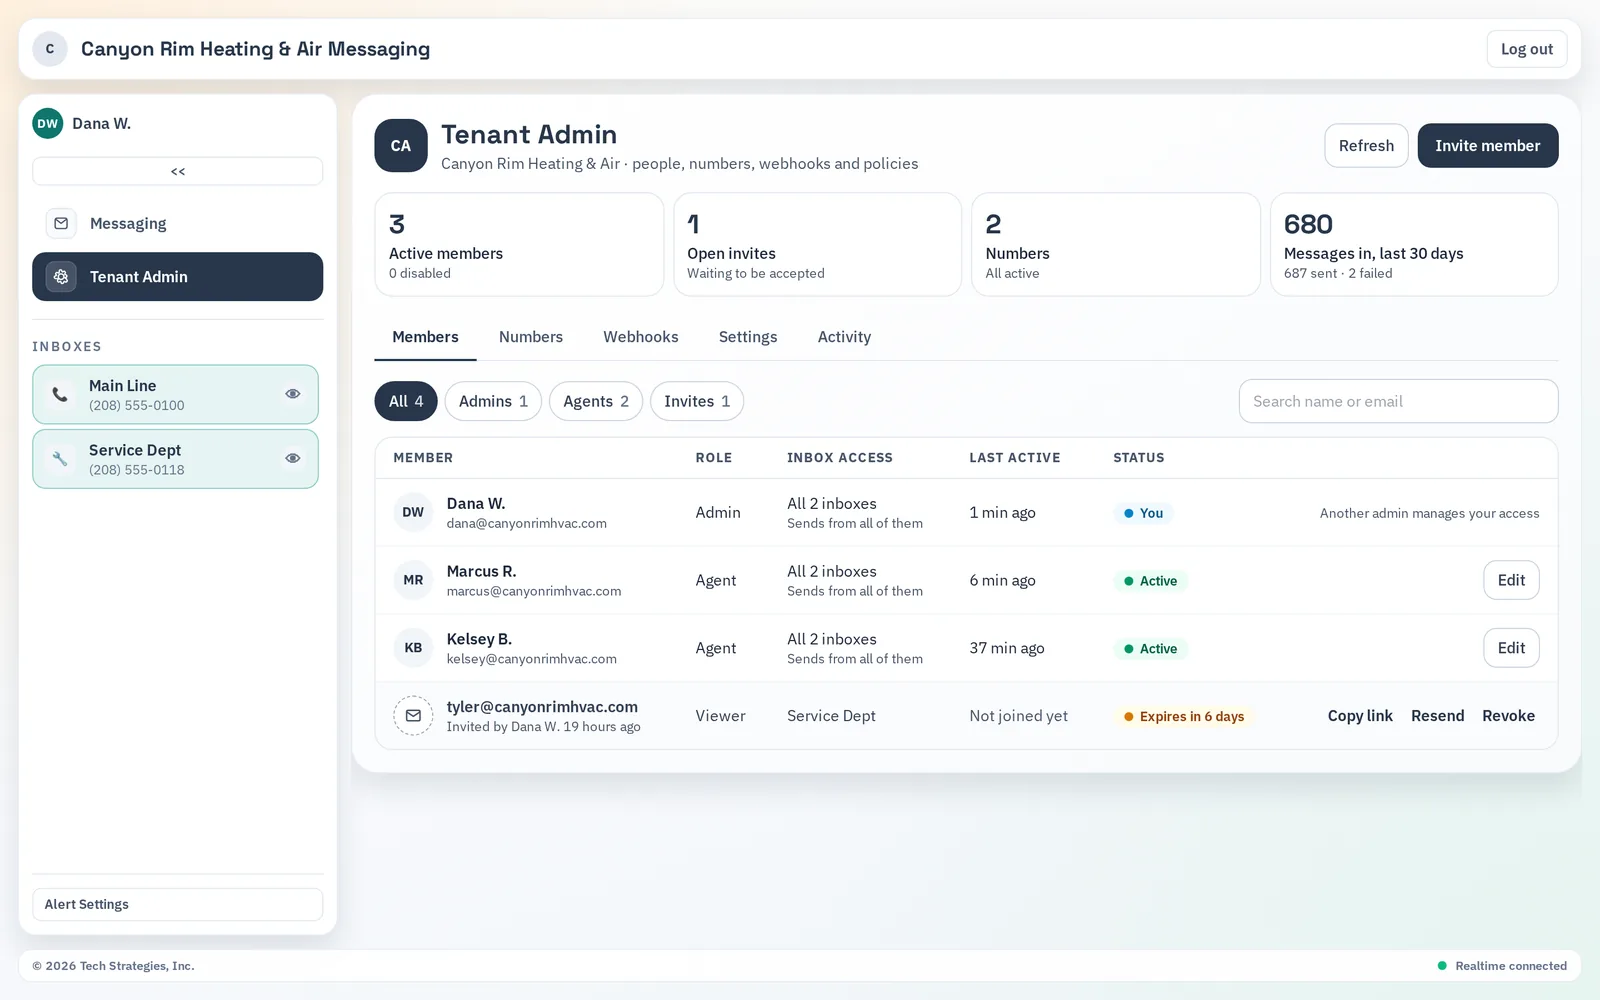Viewport: 1600px width, 1000px height.
Task: Collapse the sidebar with the << button
Action: tap(178, 171)
